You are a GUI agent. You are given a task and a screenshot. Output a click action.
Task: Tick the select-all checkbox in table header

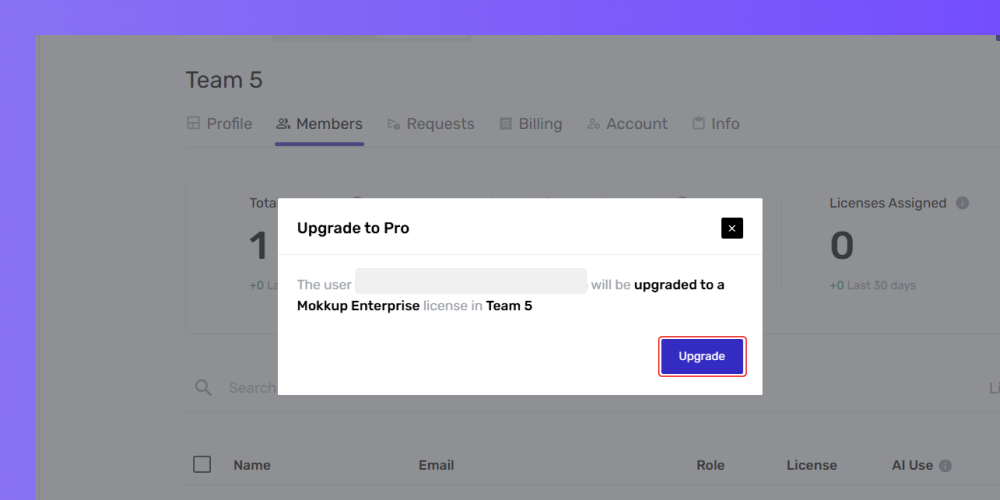click(x=202, y=464)
